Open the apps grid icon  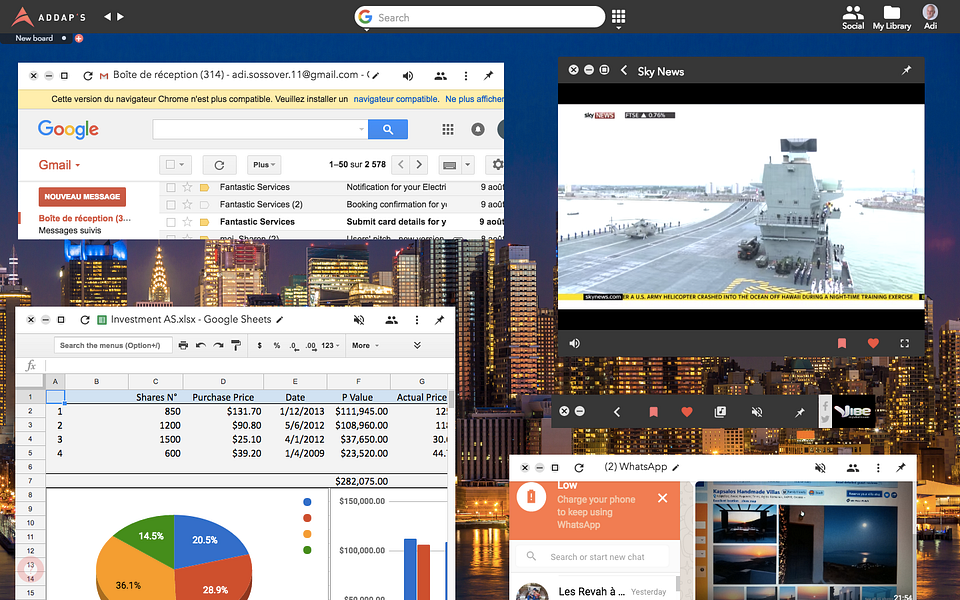coord(618,17)
